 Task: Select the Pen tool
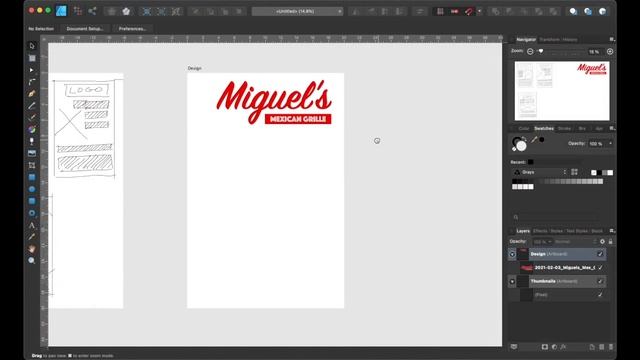point(32,93)
